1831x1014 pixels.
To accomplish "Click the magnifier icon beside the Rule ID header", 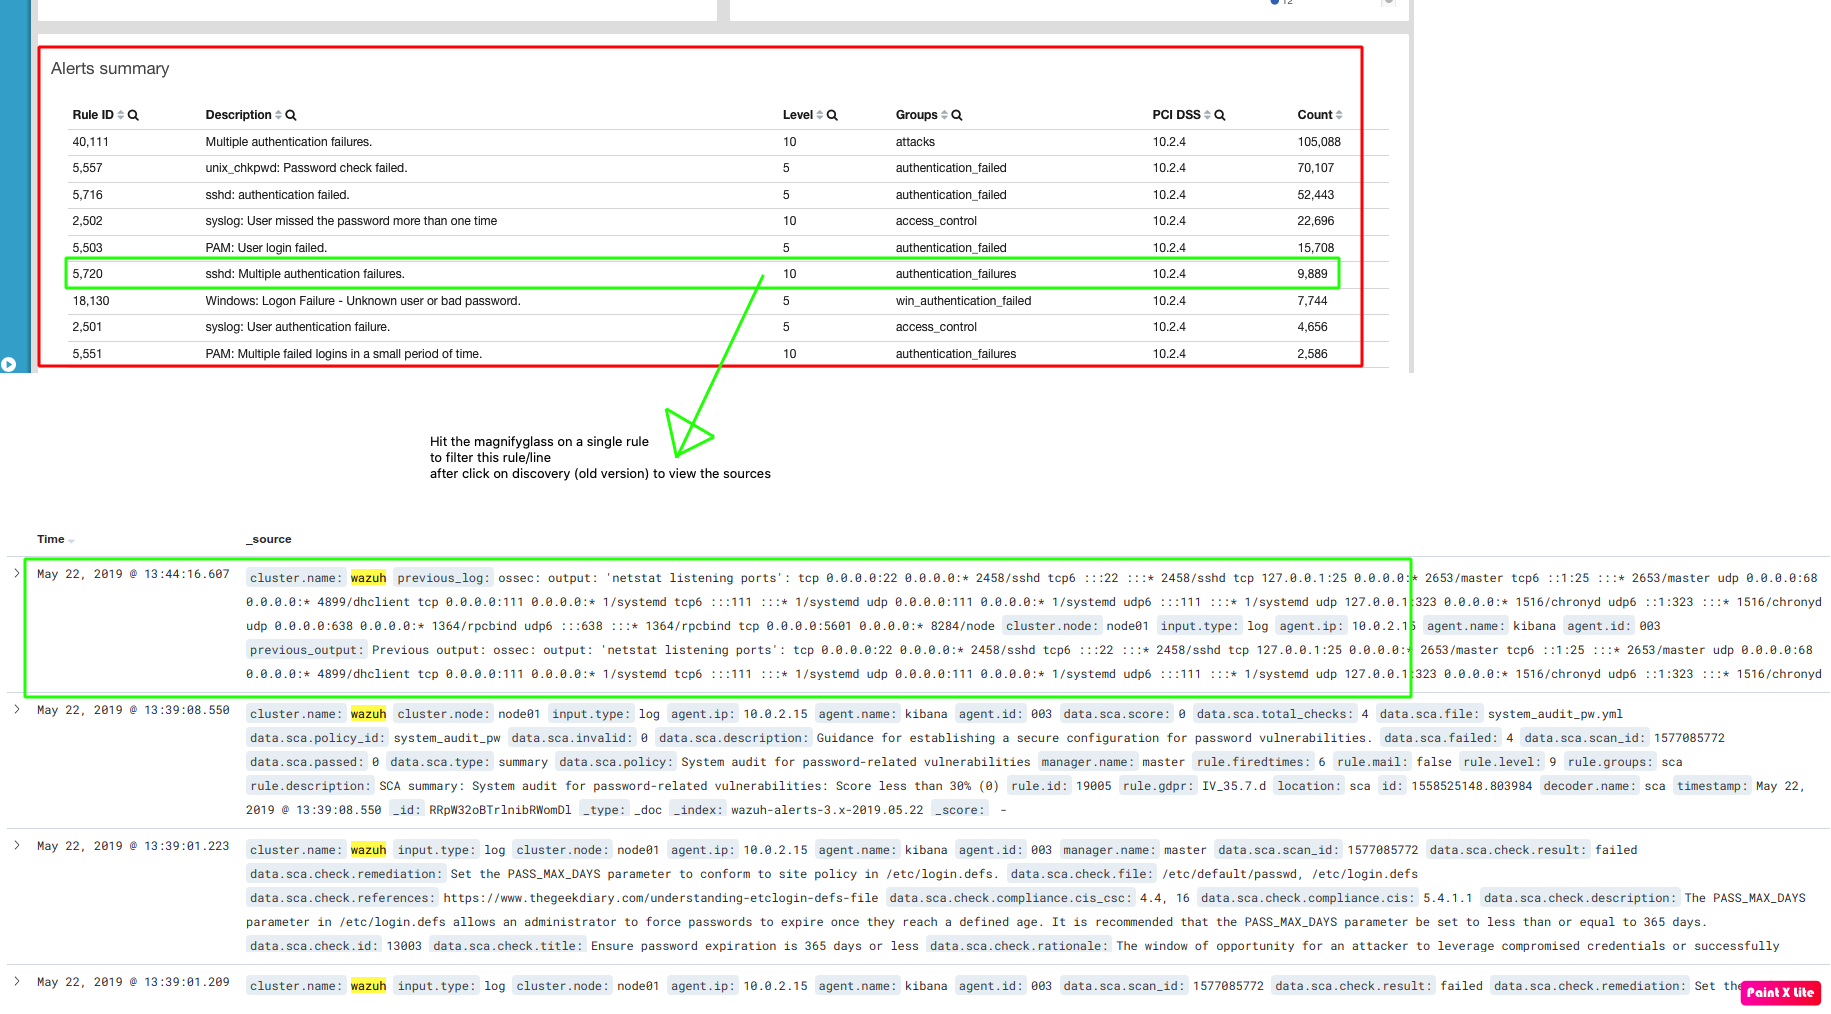I will click(x=133, y=114).
